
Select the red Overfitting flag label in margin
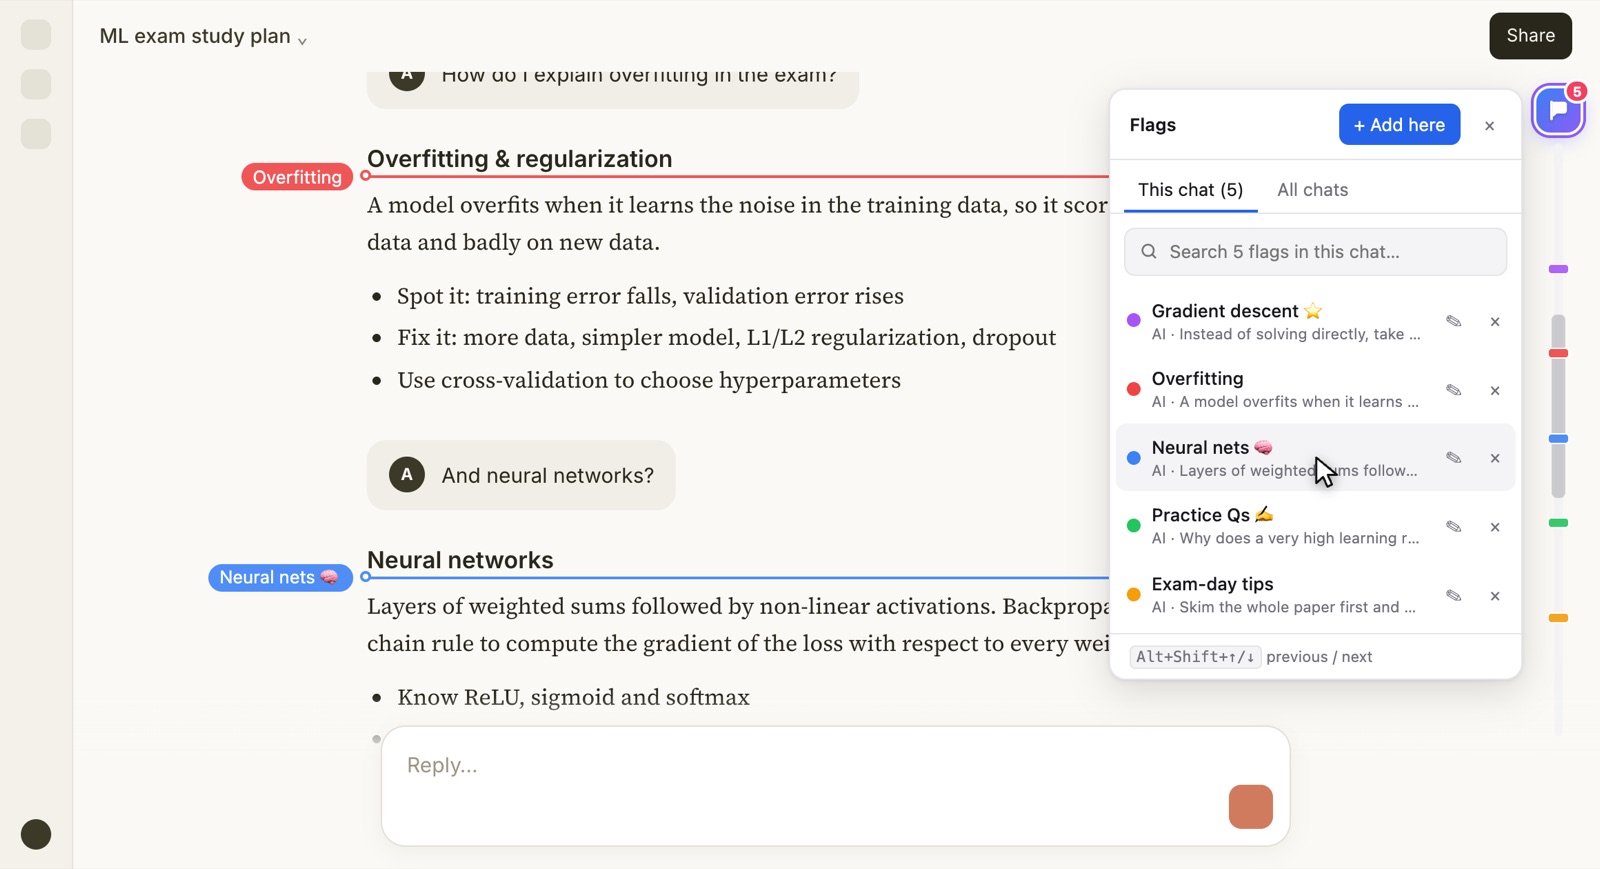(x=297, y=177)
